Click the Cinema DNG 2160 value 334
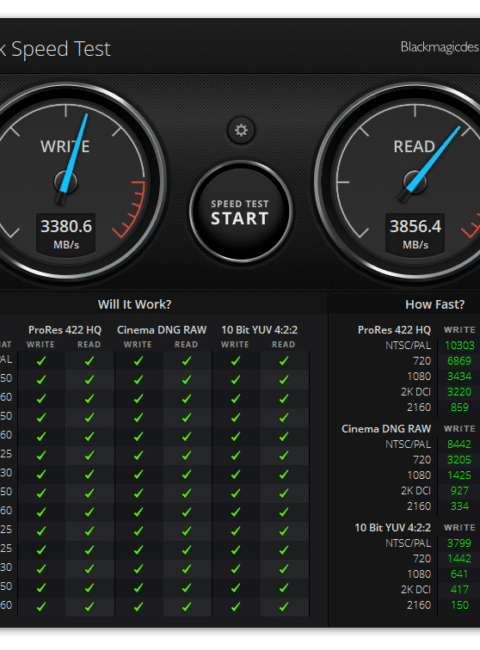This screenshot has width=480, height=650. (x=459, y=507)
